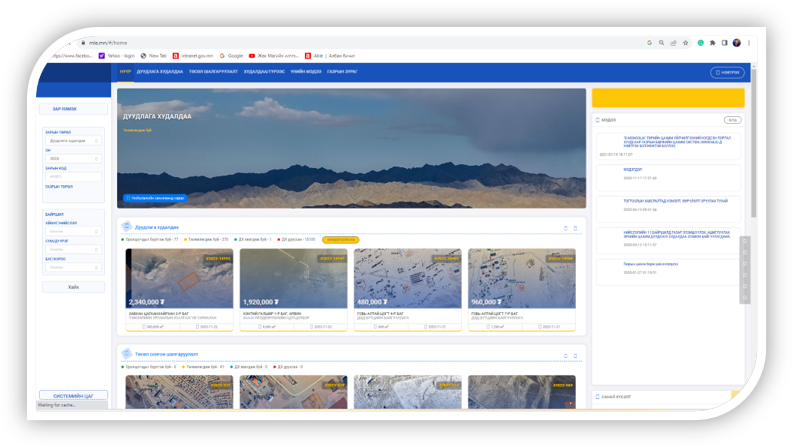Focus the ЗАРЫН КОД input field
The height and width of the screenshot is (447, 793).
(x=73, y=177)
